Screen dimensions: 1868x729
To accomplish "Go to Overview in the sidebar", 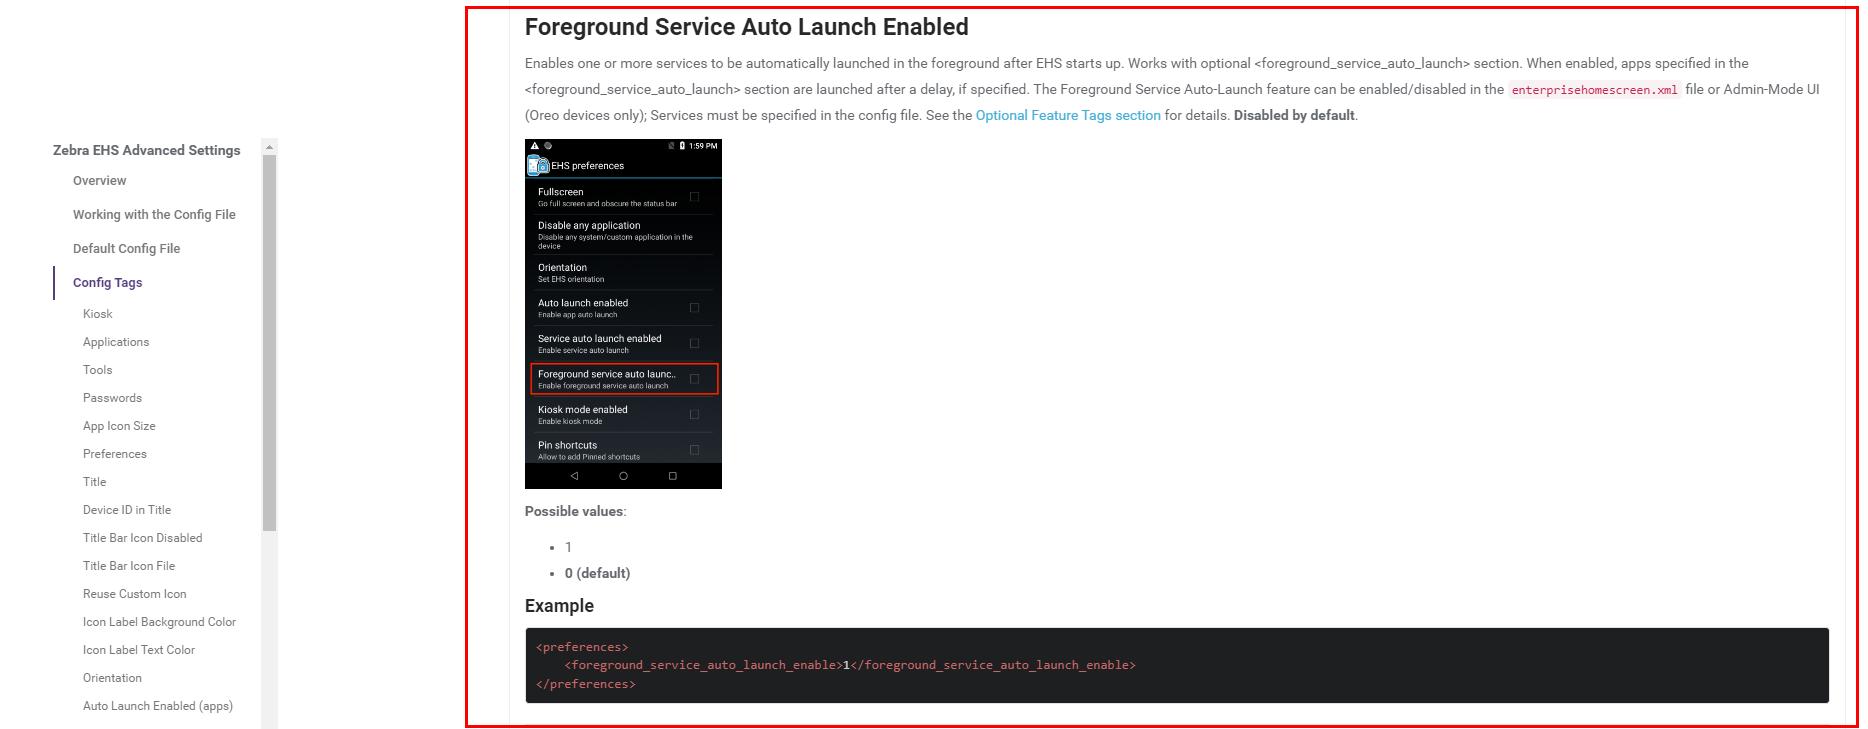I will tap(99, 181).
